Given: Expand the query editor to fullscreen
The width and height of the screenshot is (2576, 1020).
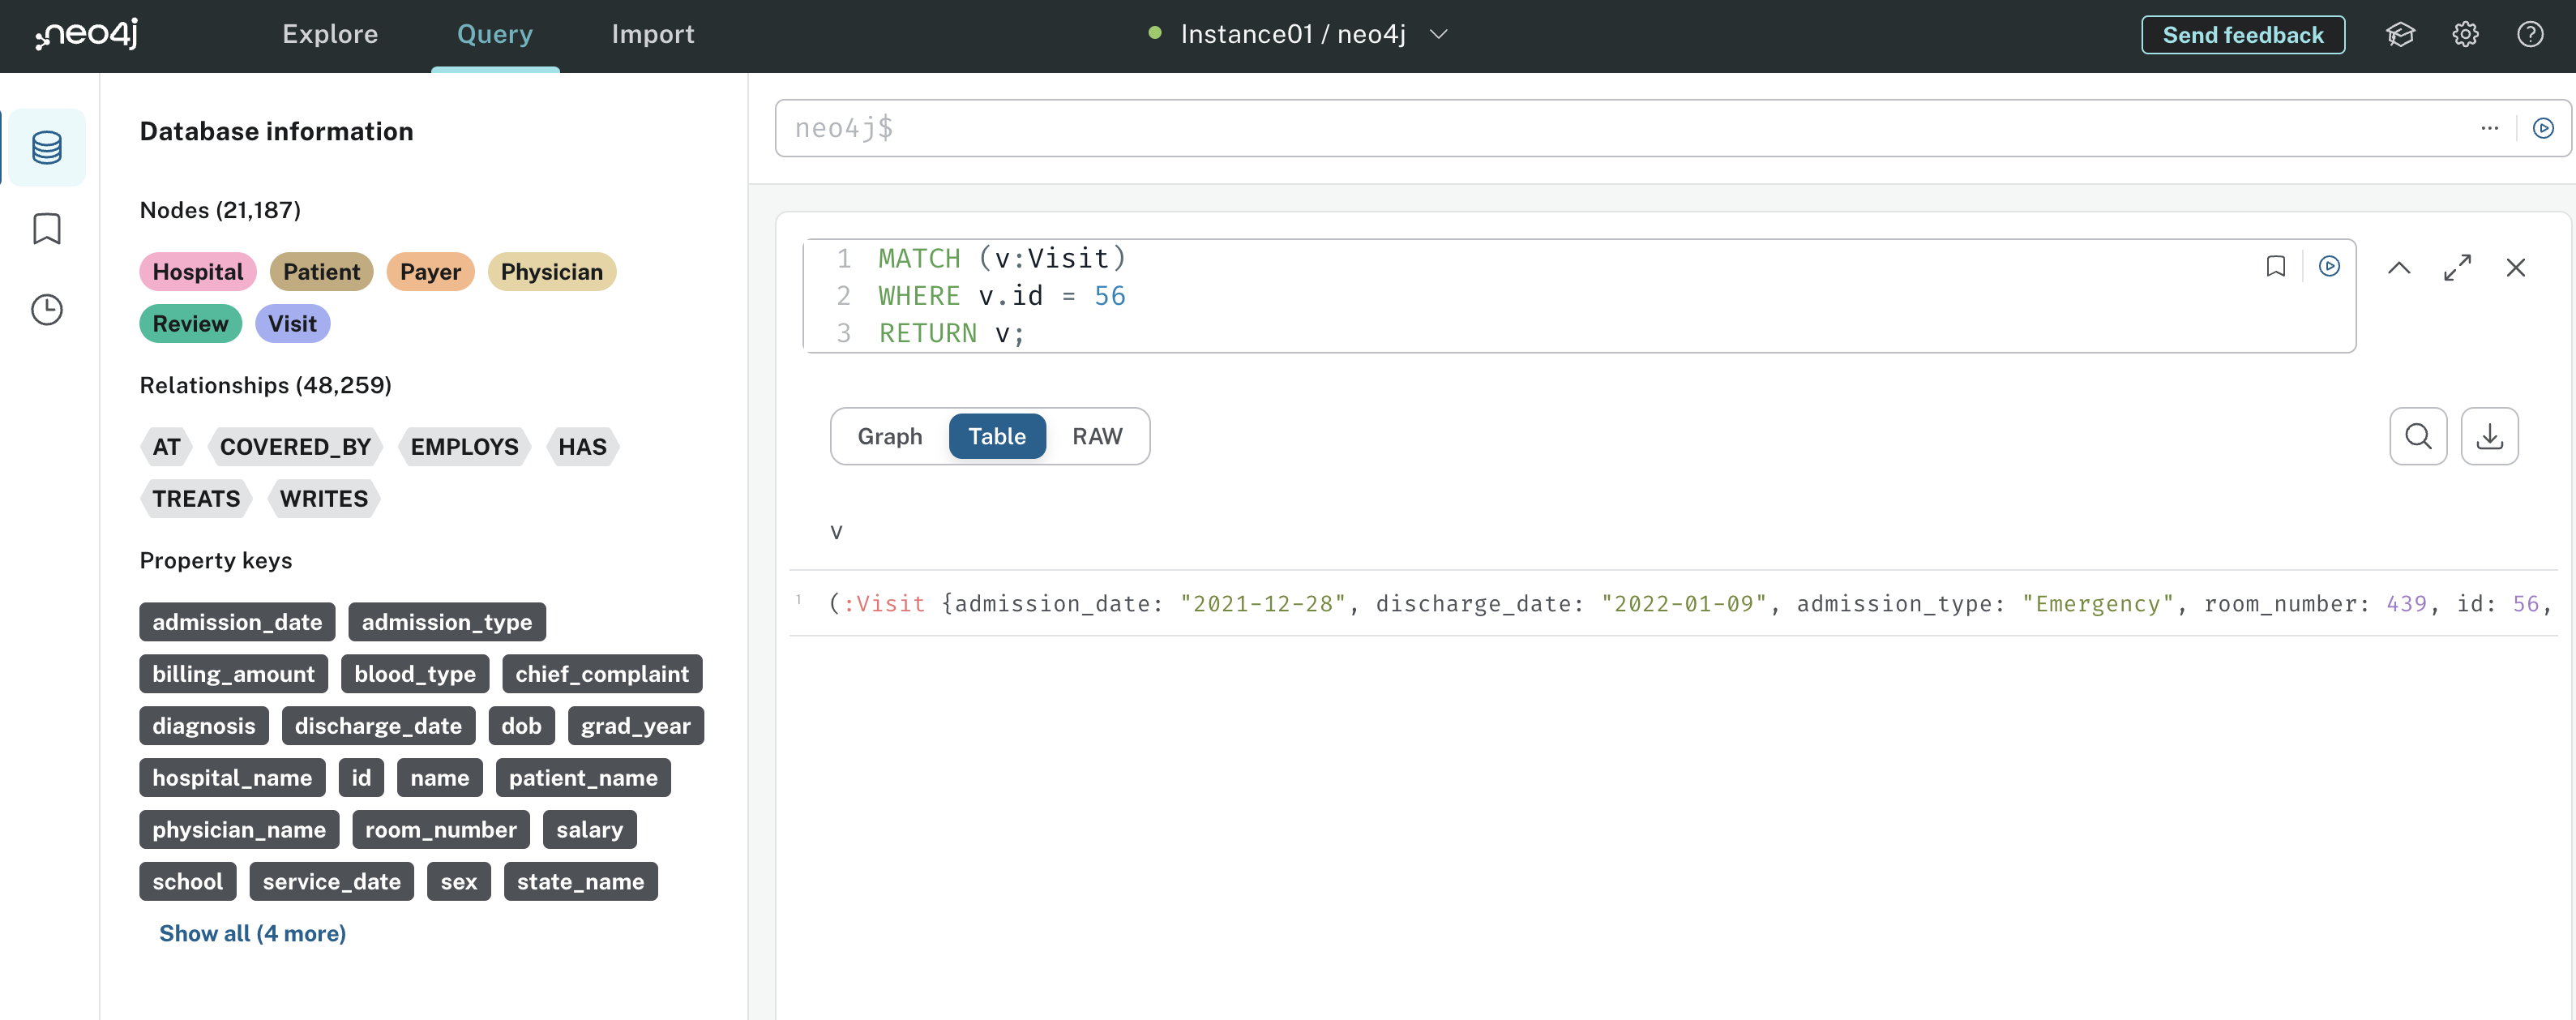Looking at the screenshot, I should (2458, 267).
